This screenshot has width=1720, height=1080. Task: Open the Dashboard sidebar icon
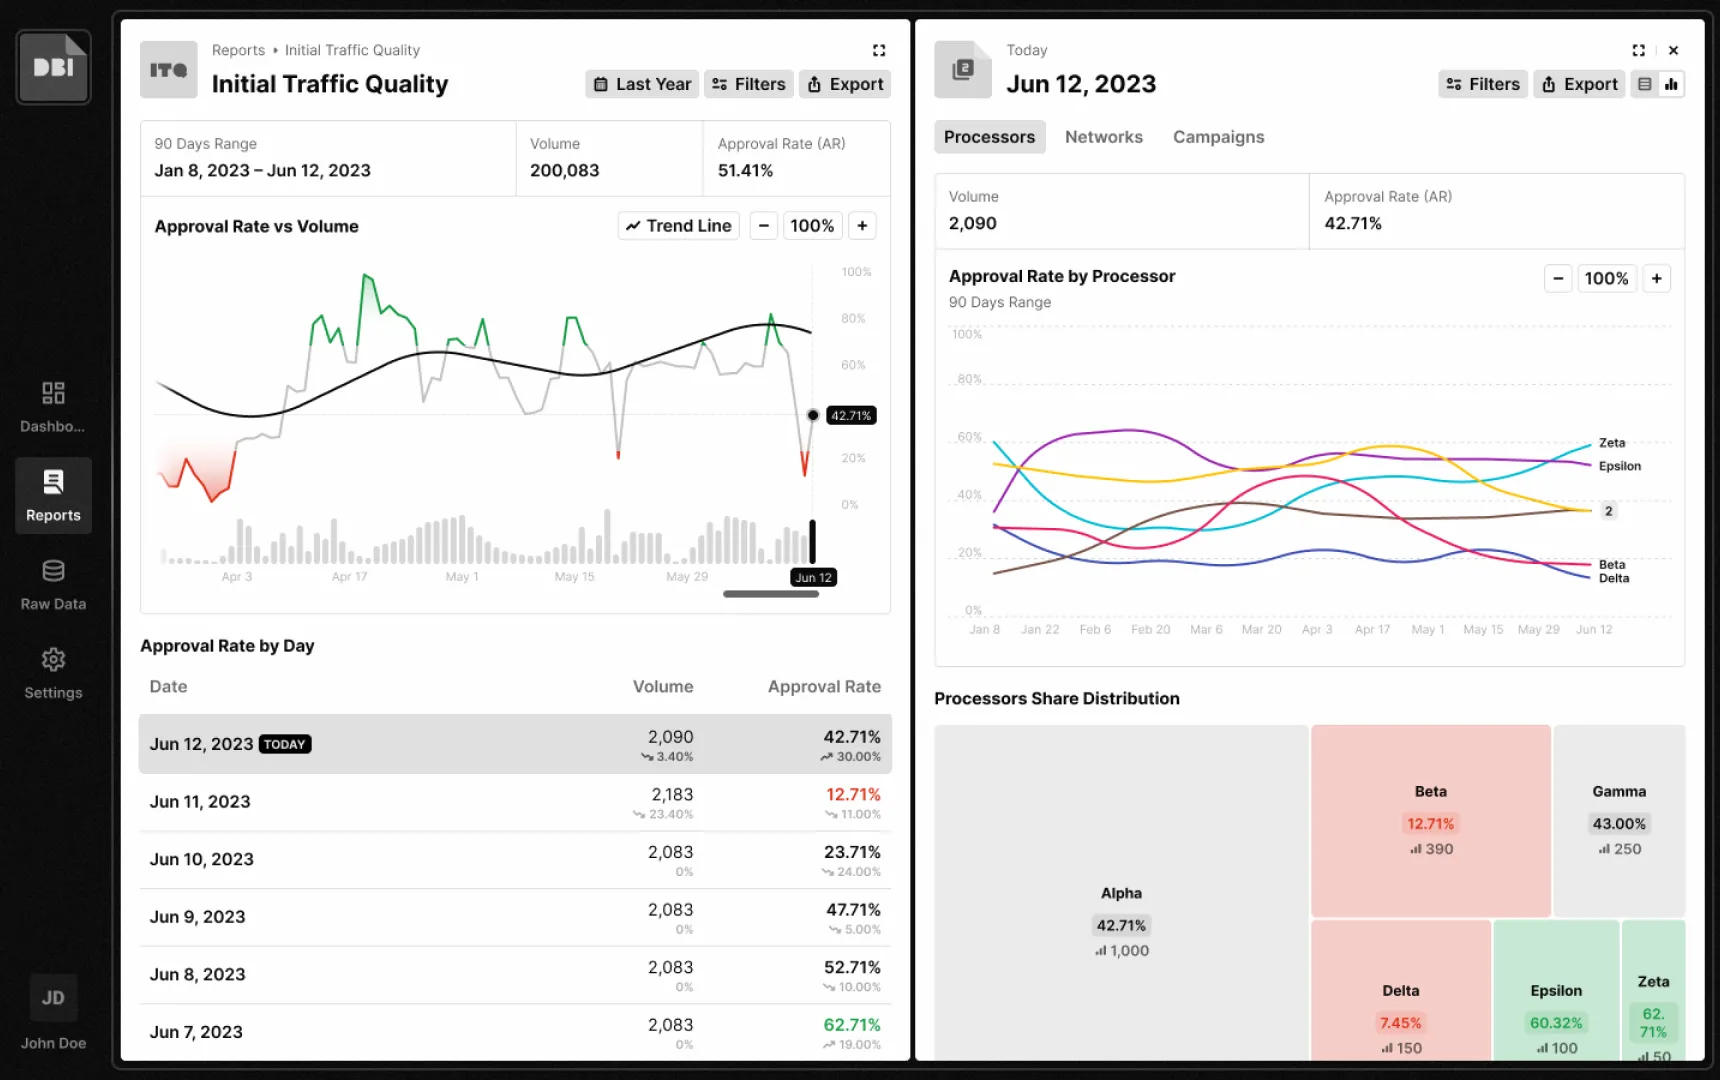[53, 393]
